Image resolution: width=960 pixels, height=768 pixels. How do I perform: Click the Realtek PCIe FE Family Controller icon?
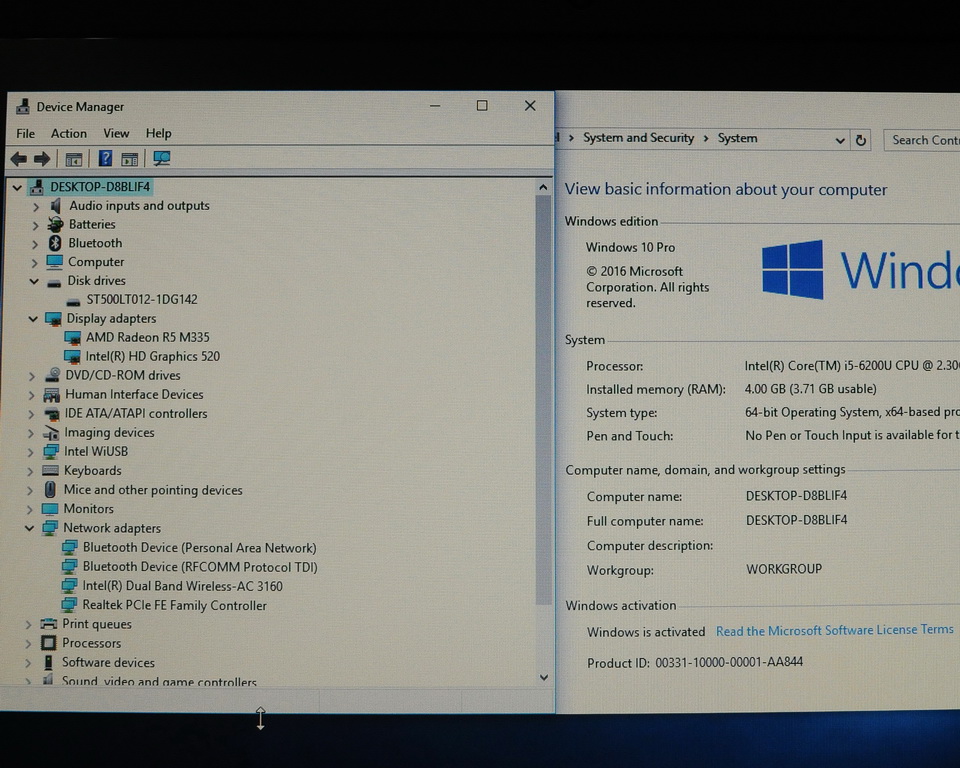pos(69,605)
